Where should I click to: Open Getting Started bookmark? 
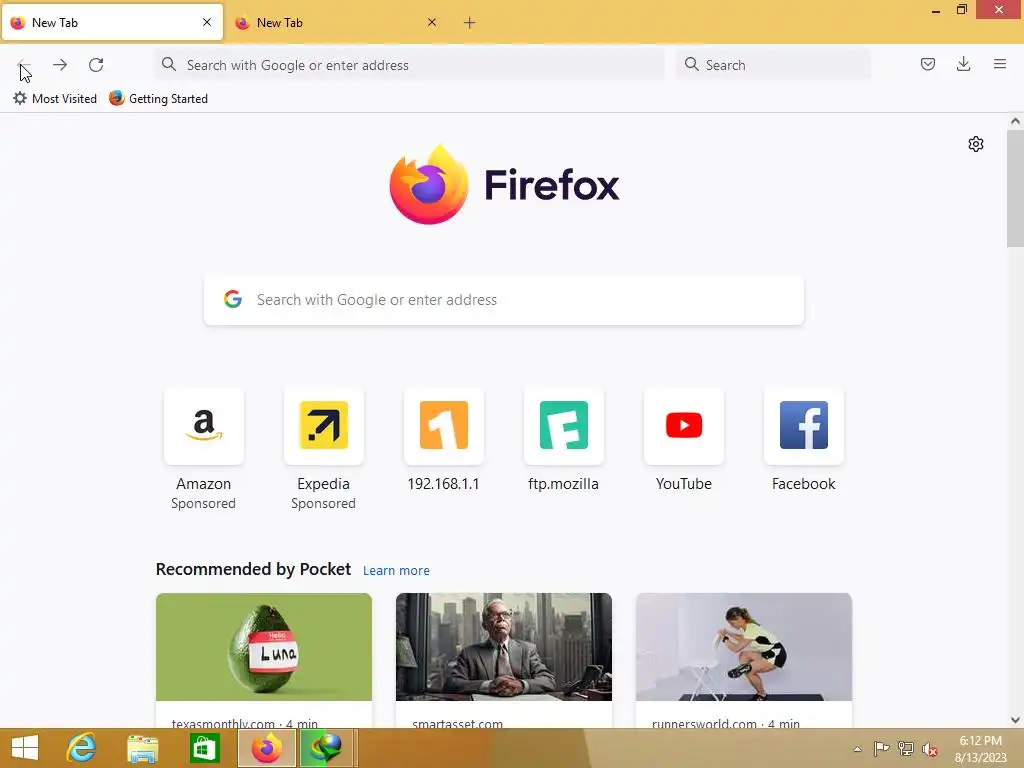tap(159, 99)
